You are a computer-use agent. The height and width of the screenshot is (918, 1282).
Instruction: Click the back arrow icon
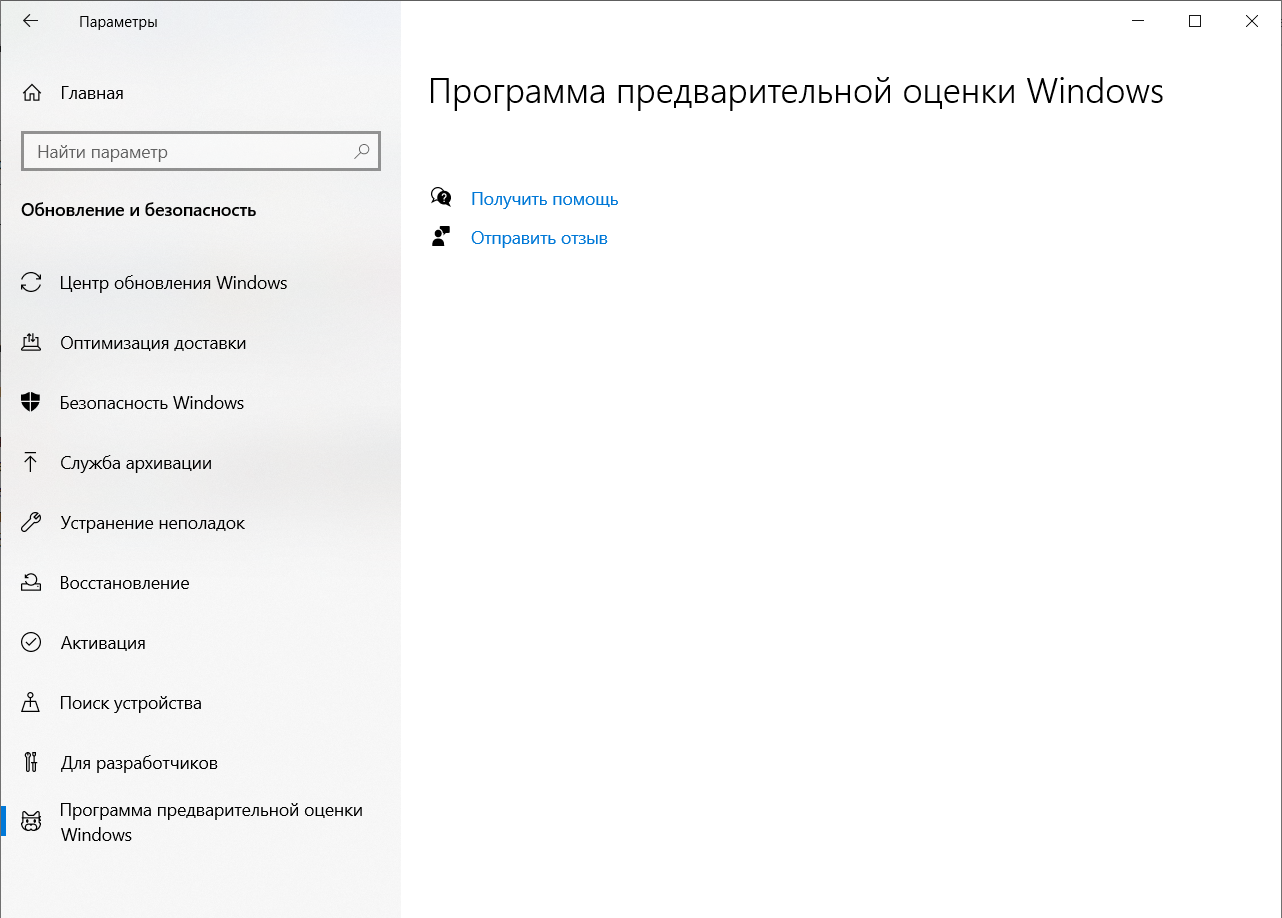[30, 21]
